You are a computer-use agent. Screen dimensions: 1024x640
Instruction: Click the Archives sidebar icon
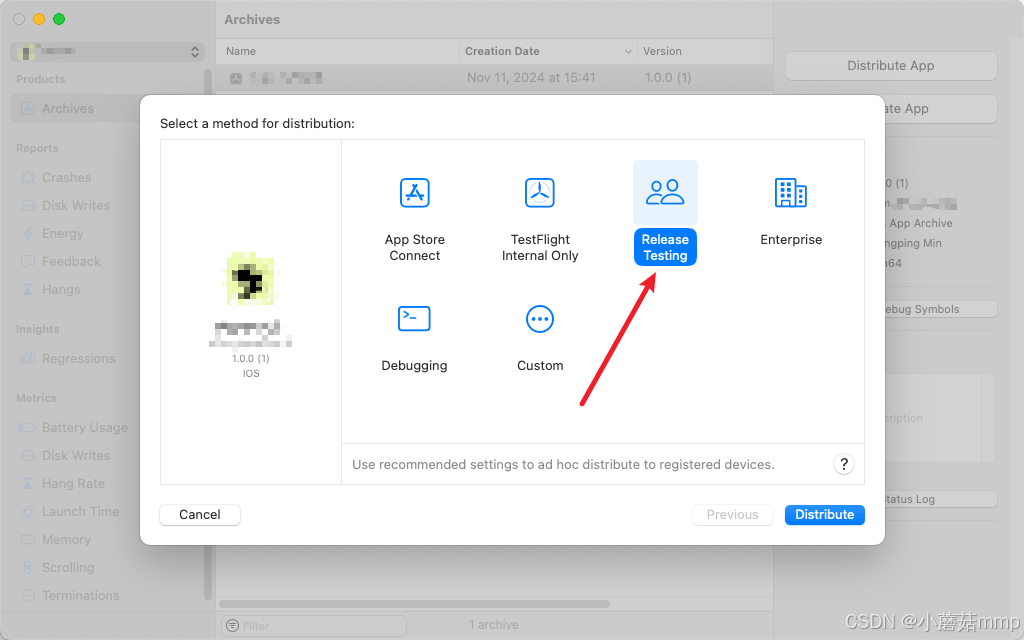27,108
